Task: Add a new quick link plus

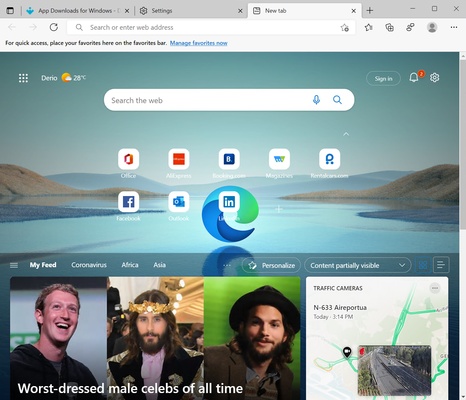Action: 279,209
